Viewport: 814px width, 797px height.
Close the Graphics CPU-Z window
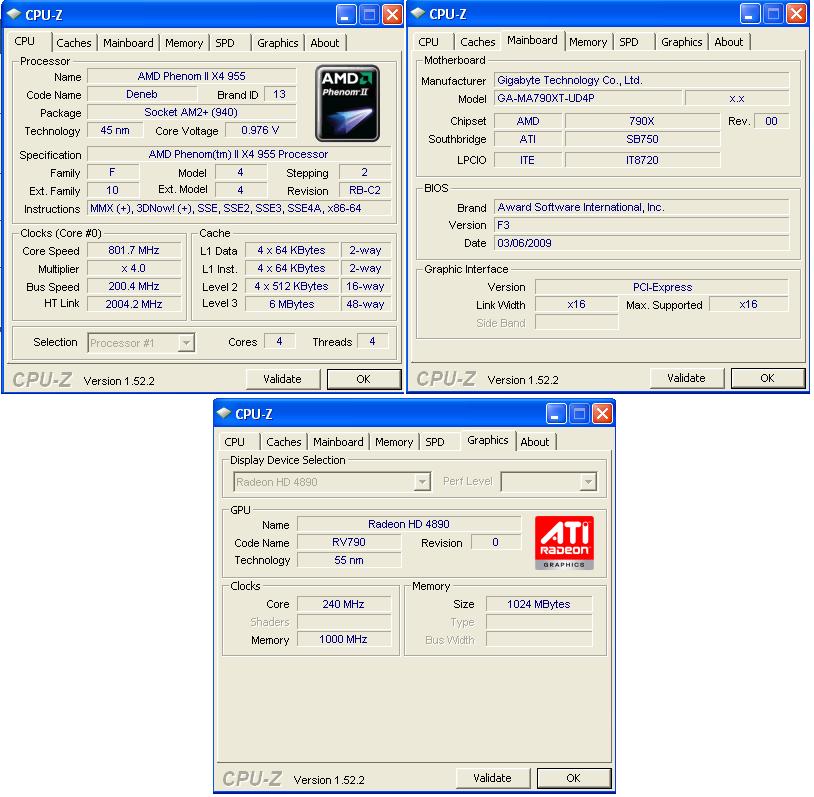602,414
